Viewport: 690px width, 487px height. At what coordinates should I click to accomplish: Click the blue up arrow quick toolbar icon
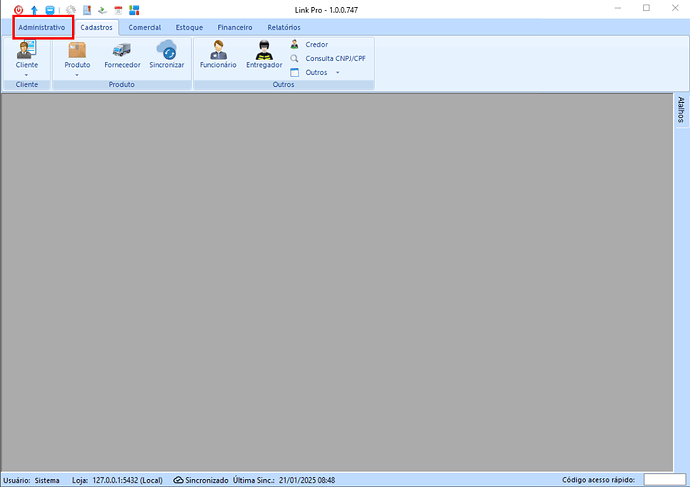[x=33, y=9]
